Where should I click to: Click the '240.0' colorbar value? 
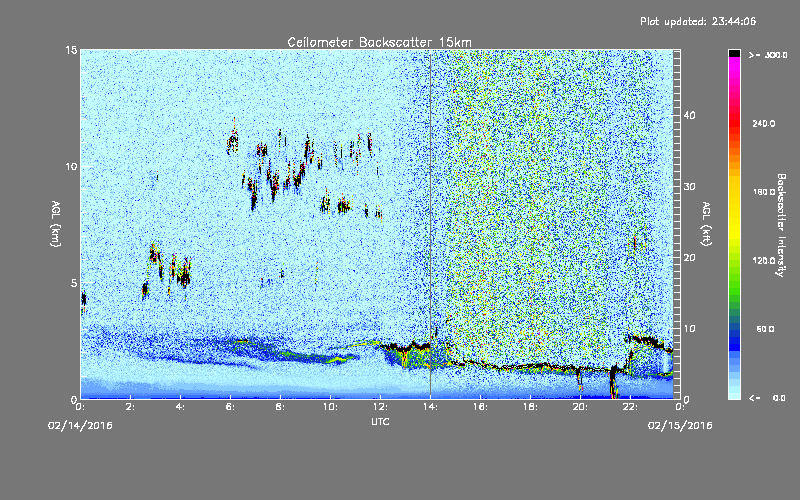point(763,123)
